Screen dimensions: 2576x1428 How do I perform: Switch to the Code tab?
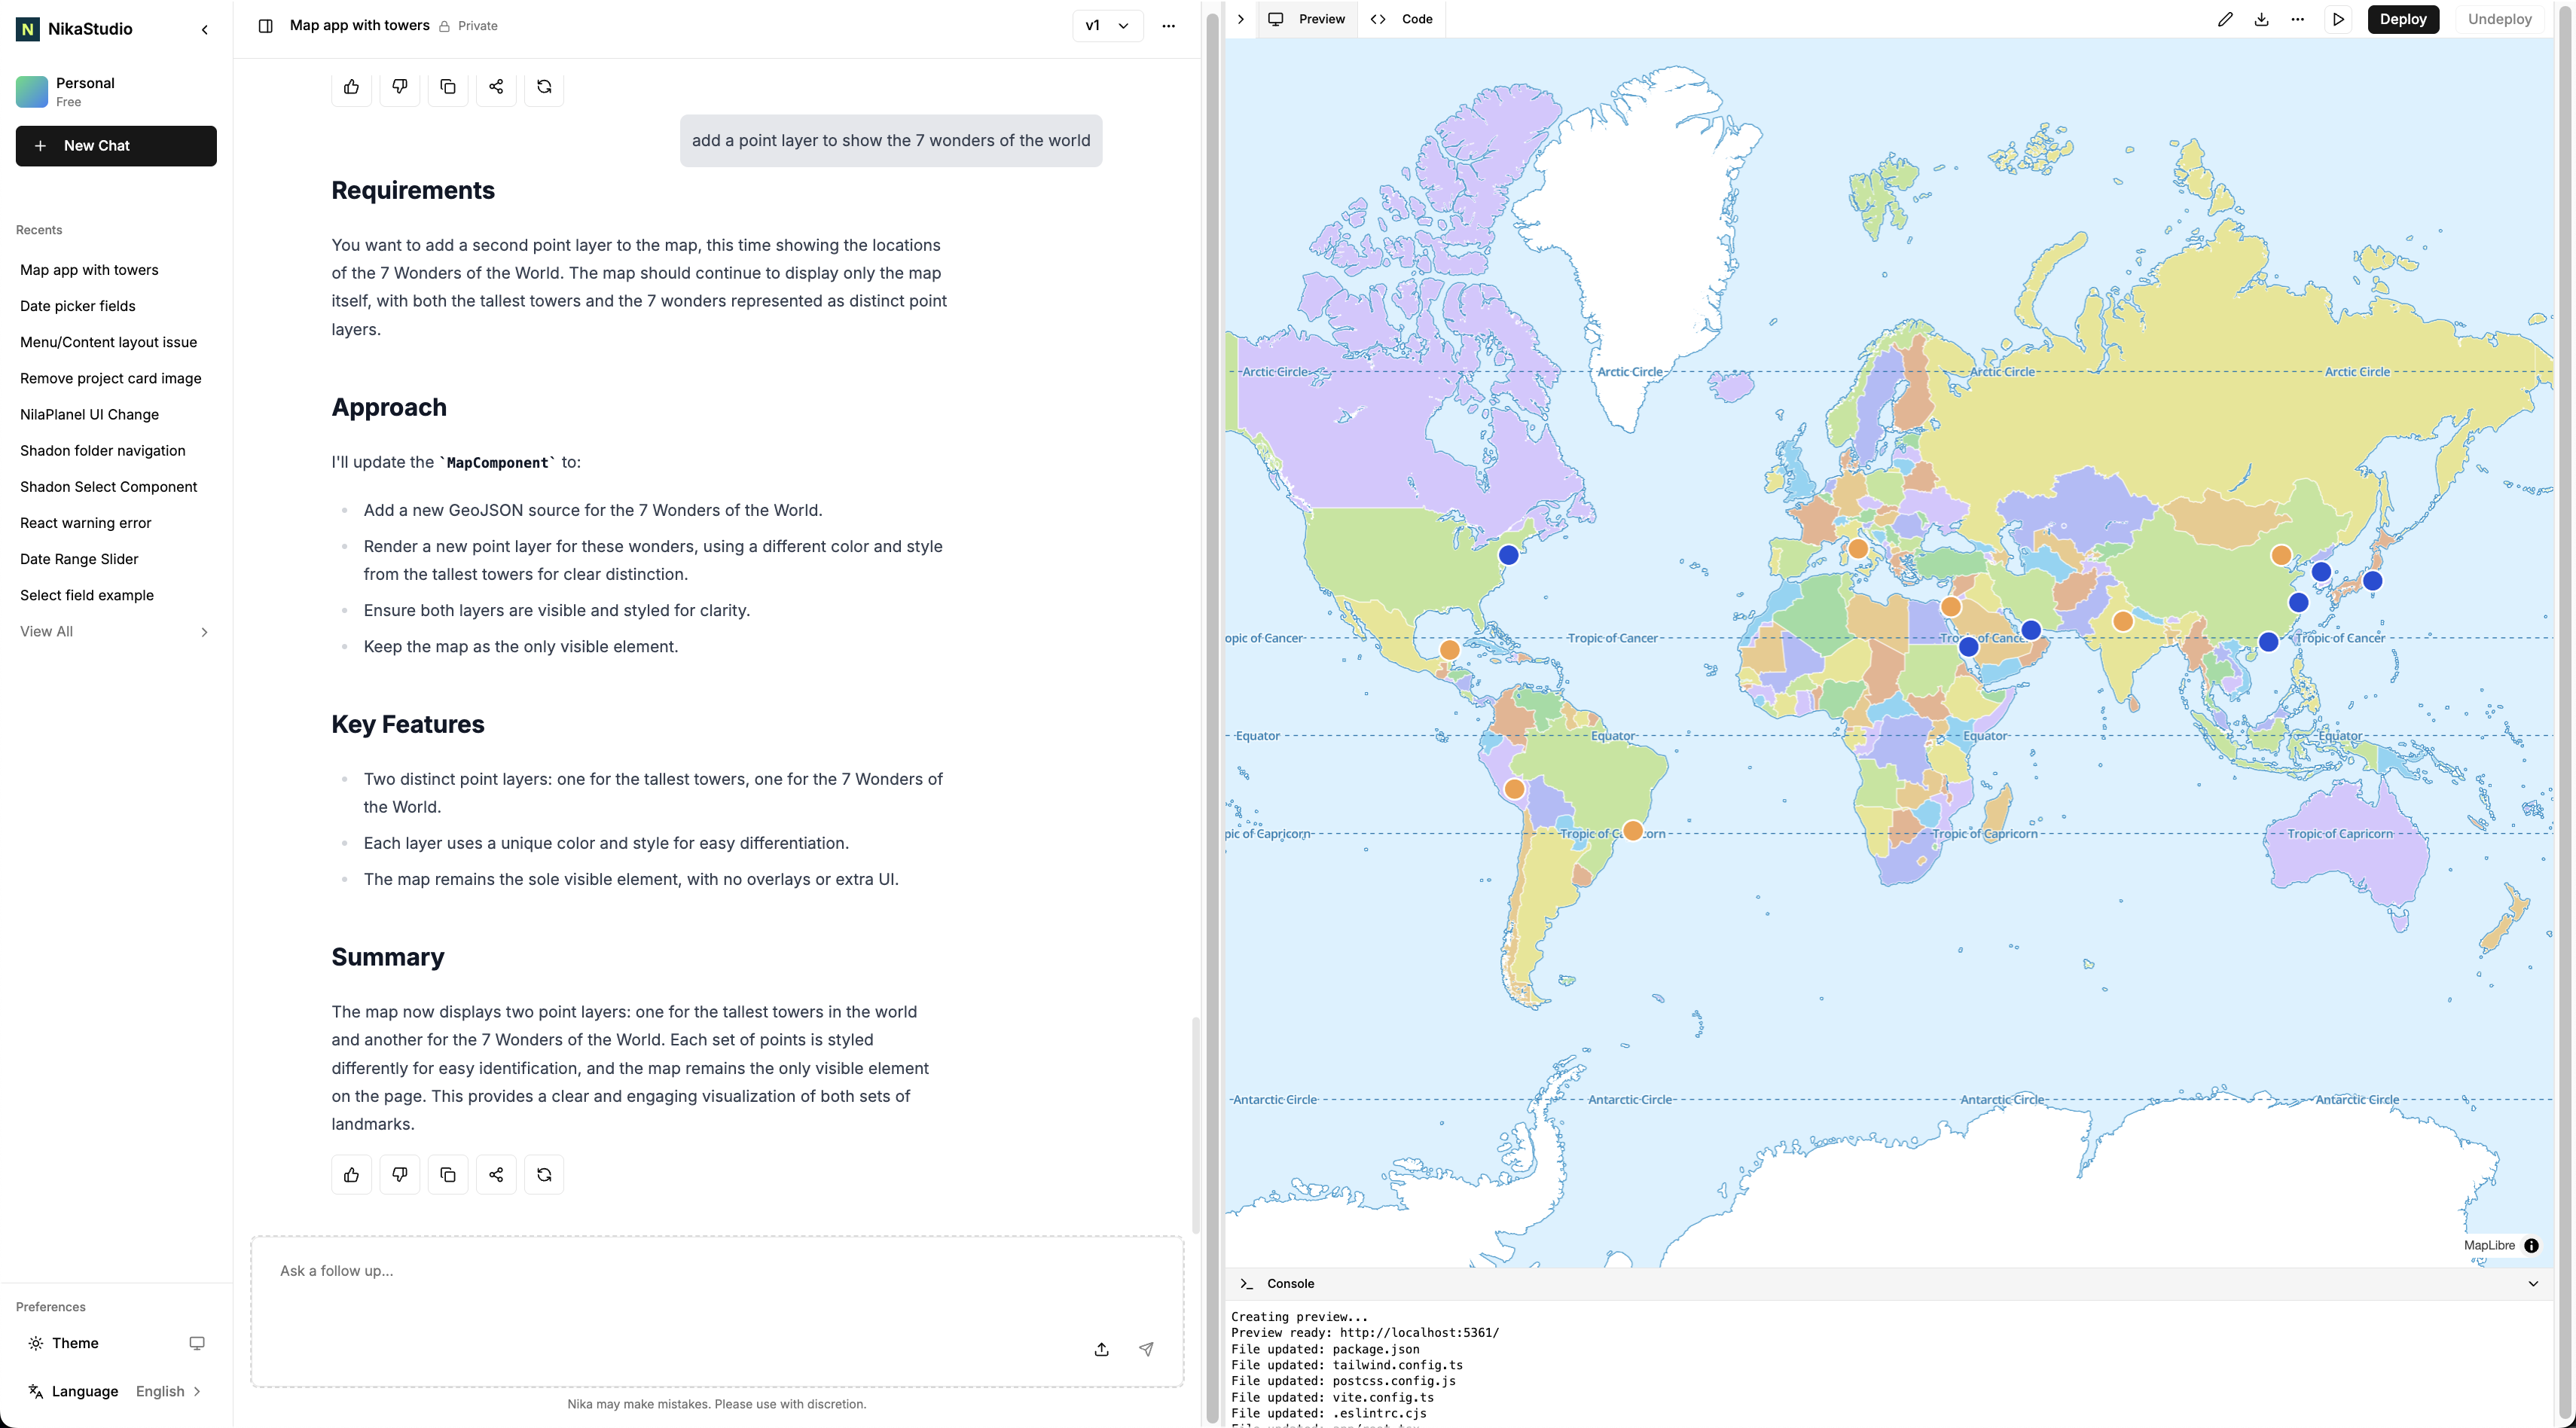tap(1402, 19)
